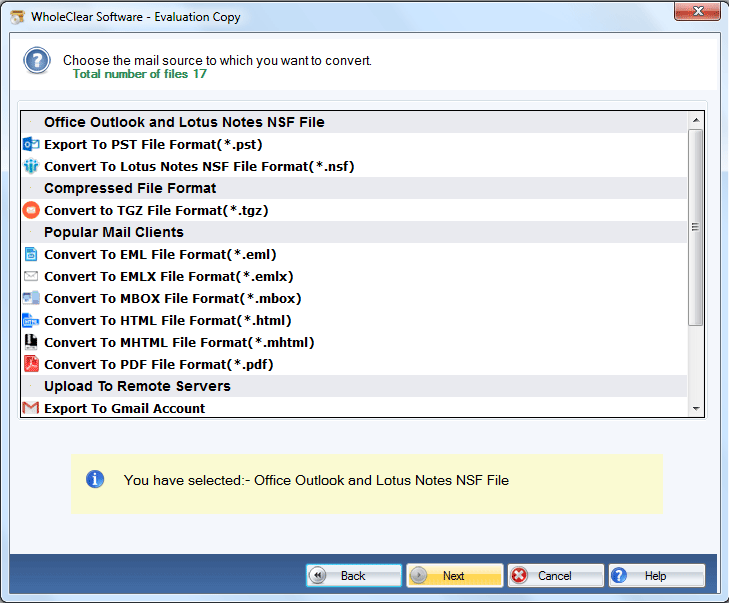
Task: Select Convert to TGZ File Format(*.tgz)
Action: (x=354, y=211)
